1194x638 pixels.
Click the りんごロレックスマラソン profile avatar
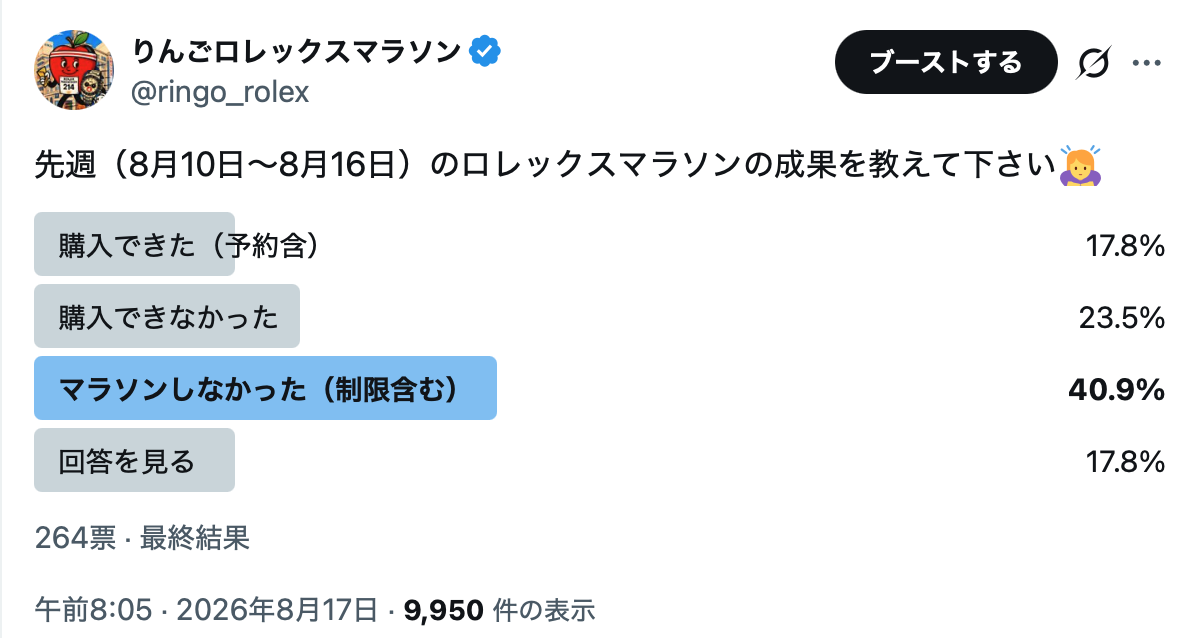[x=74, y=70]
